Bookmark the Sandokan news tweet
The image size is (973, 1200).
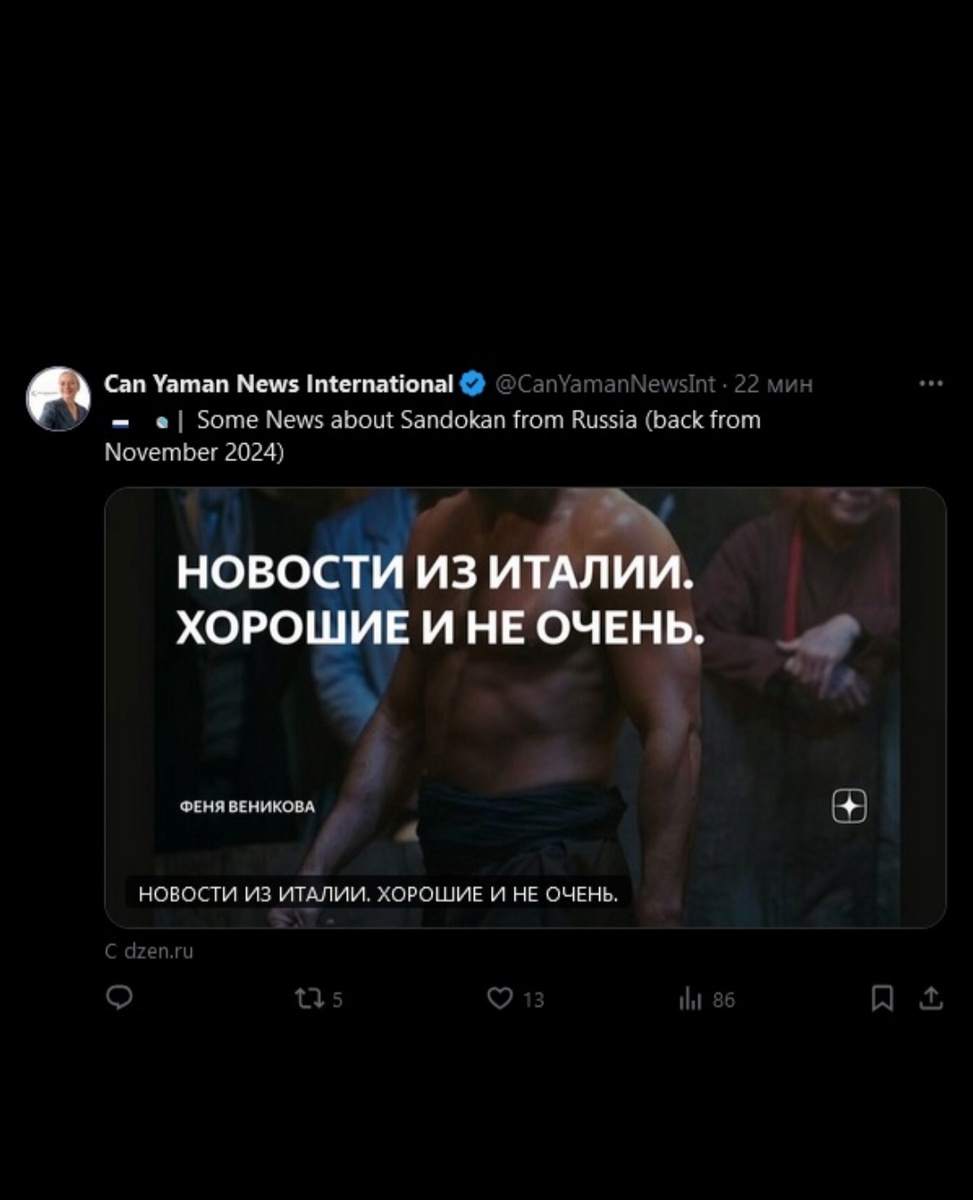tap(882, 998)
